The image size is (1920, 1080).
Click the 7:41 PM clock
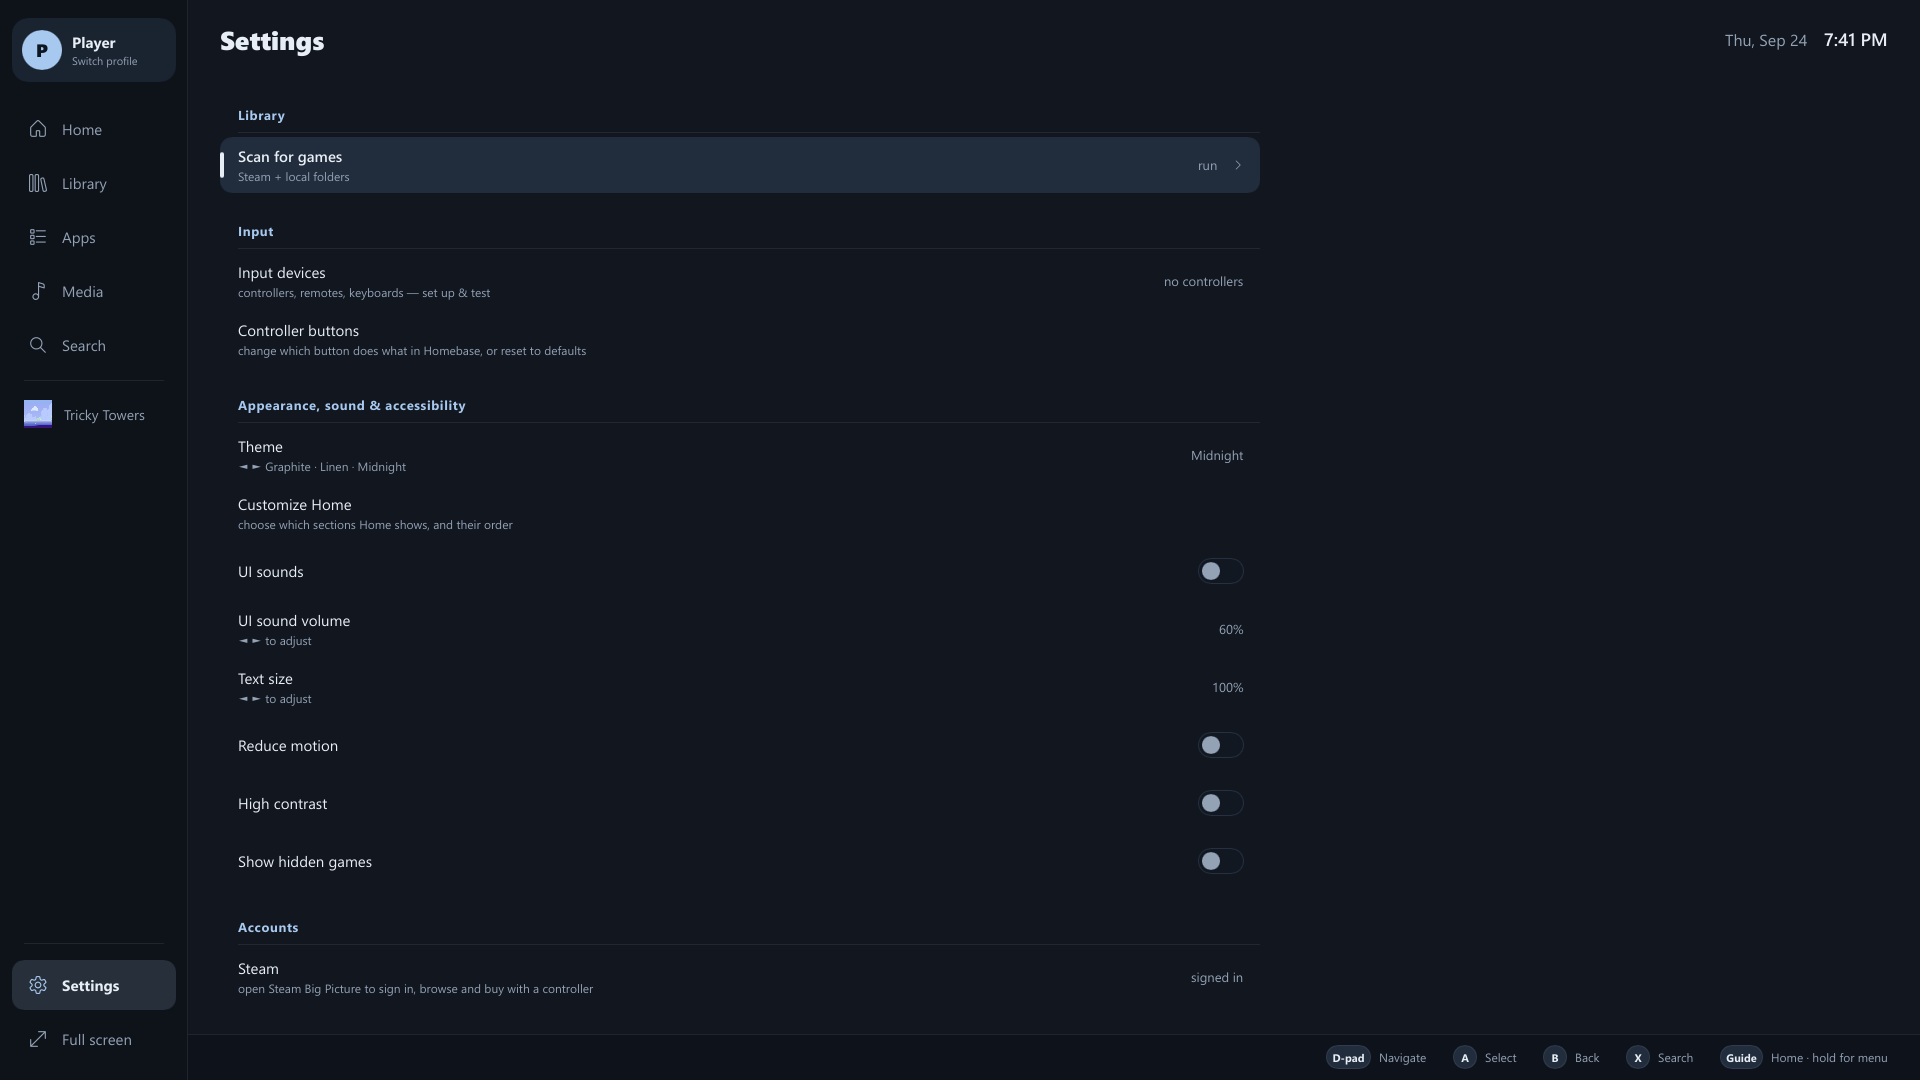[x=1855, y=40]
